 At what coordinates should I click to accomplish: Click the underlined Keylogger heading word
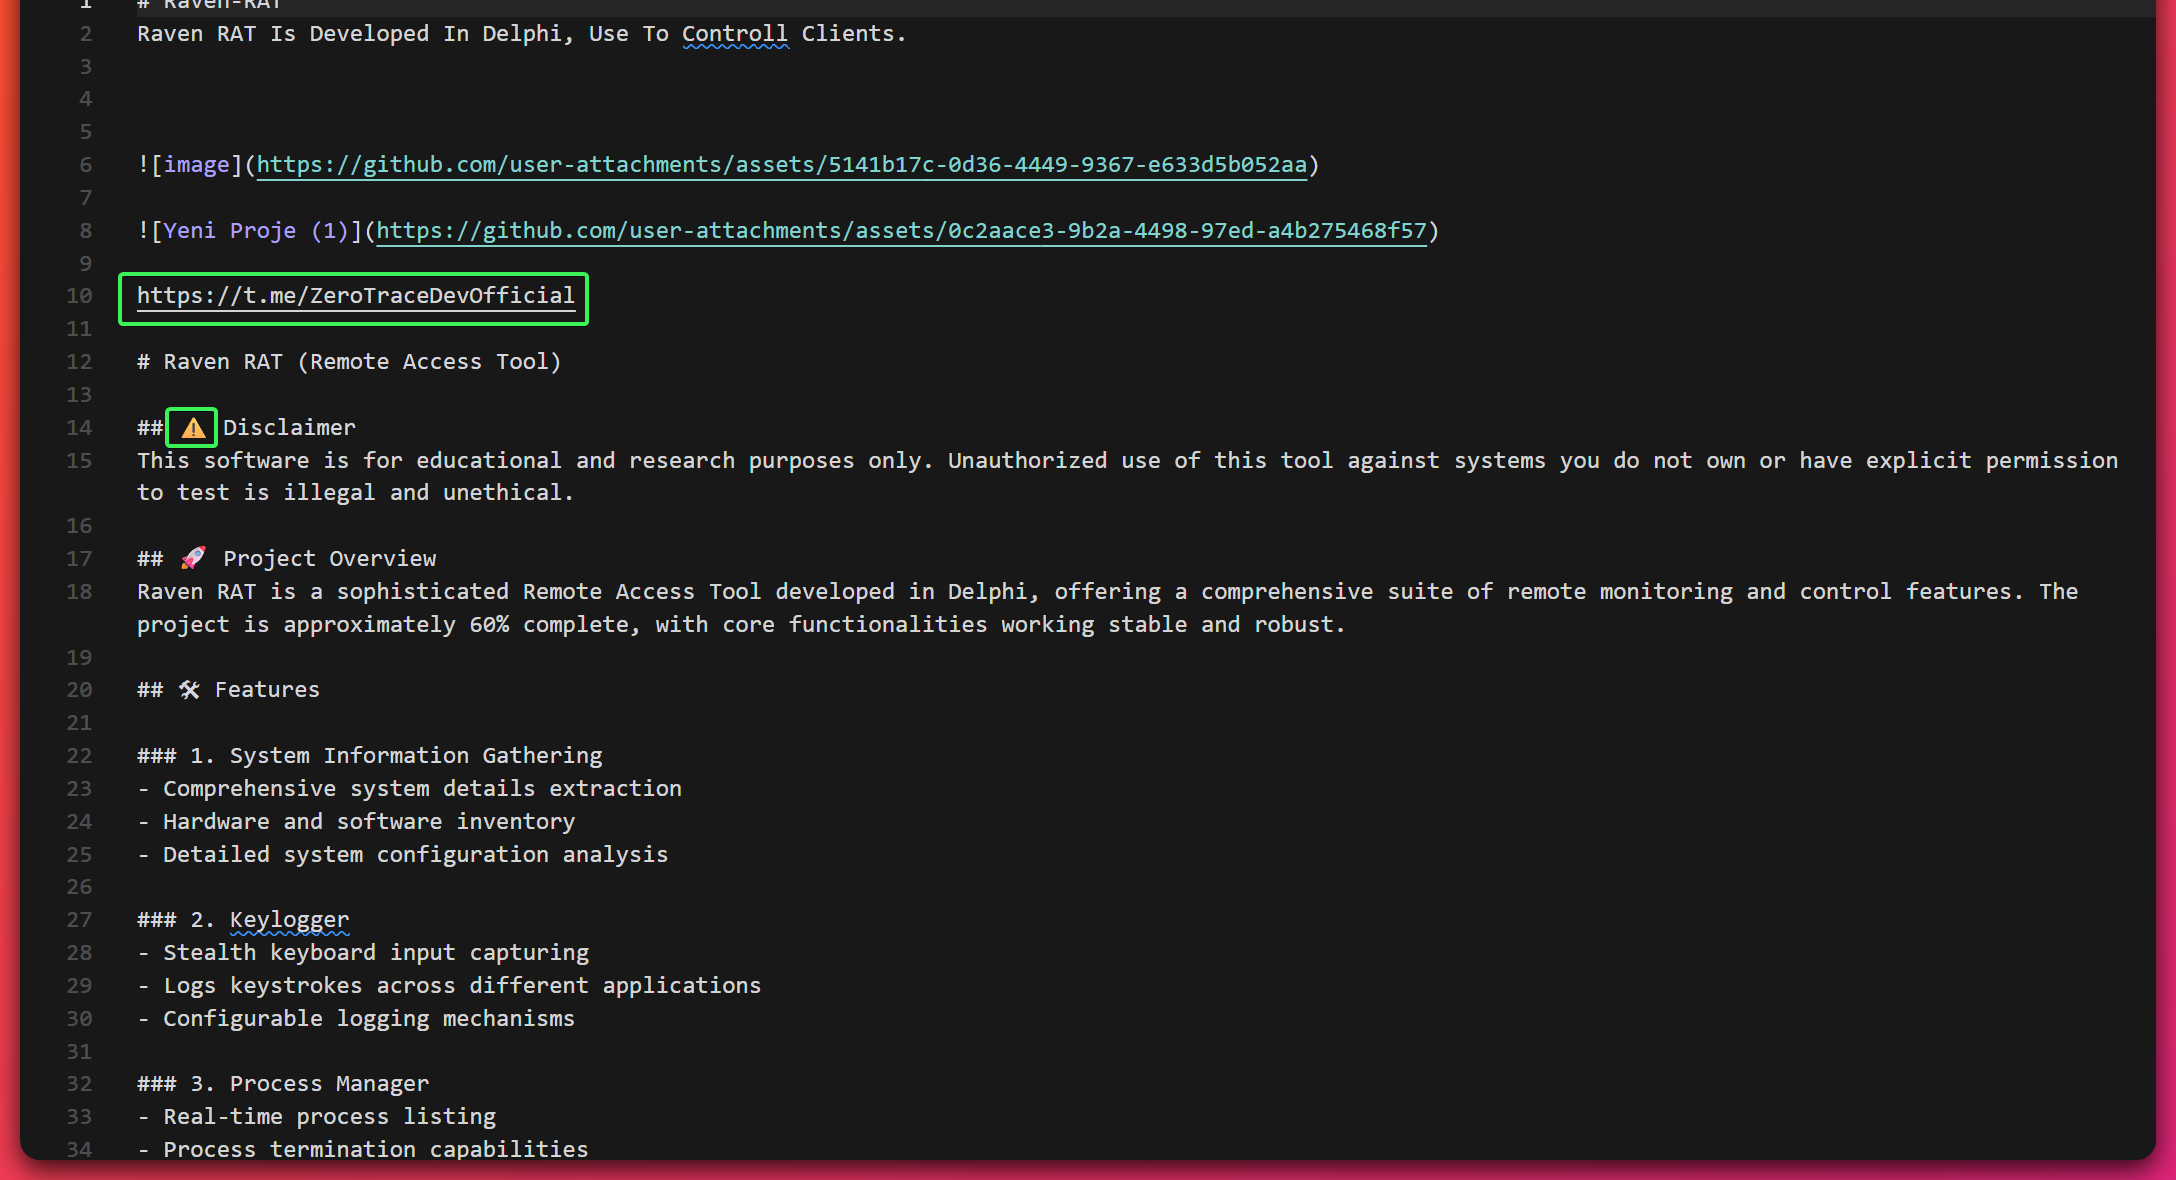[x=289, y=920]
